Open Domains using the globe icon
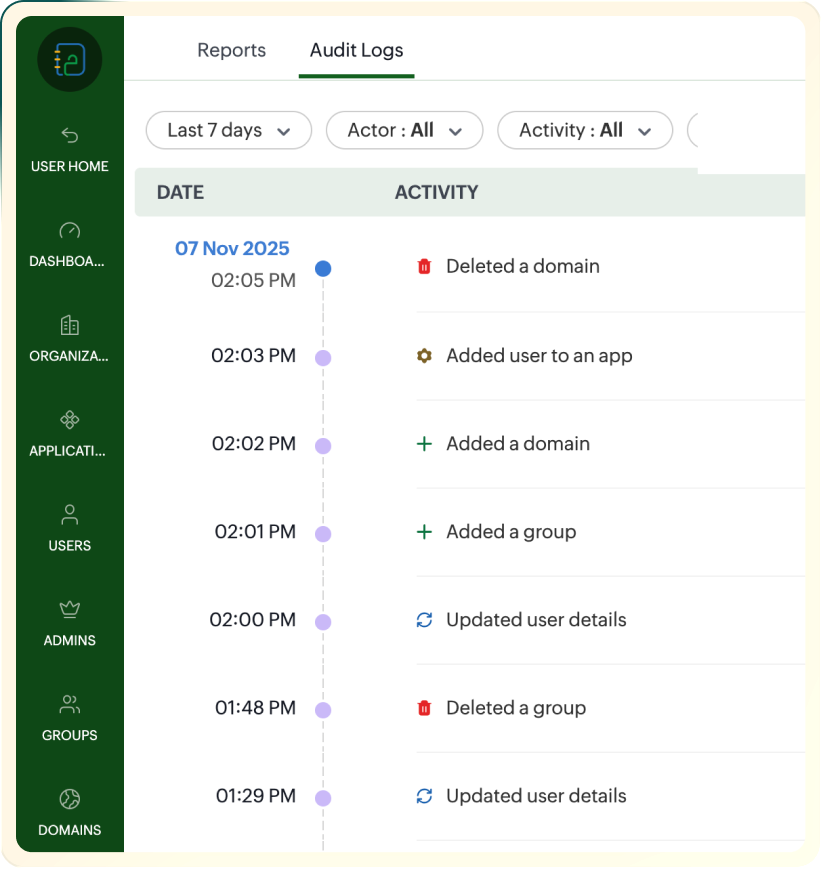The height and width of the screenshot is (869, 822). 68,799
